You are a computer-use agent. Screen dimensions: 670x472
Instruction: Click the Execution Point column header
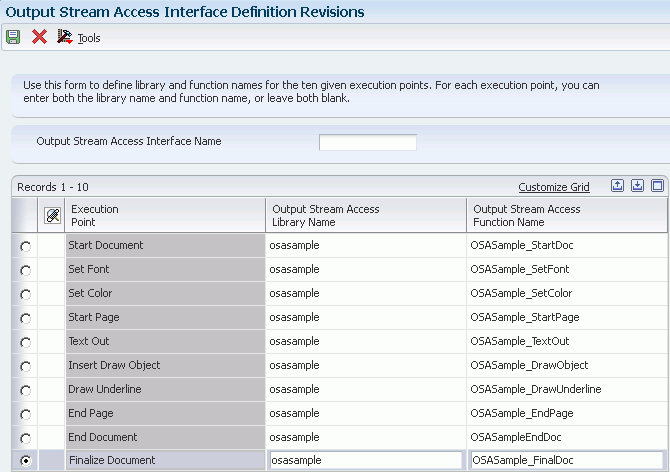tap(94, 215)
